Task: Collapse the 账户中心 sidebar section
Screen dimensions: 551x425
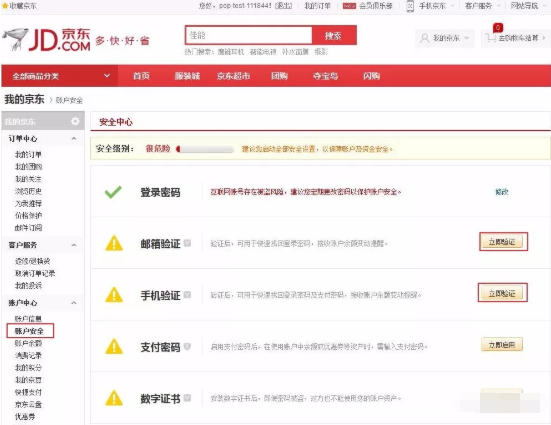Action: click(x=74, y=303)
